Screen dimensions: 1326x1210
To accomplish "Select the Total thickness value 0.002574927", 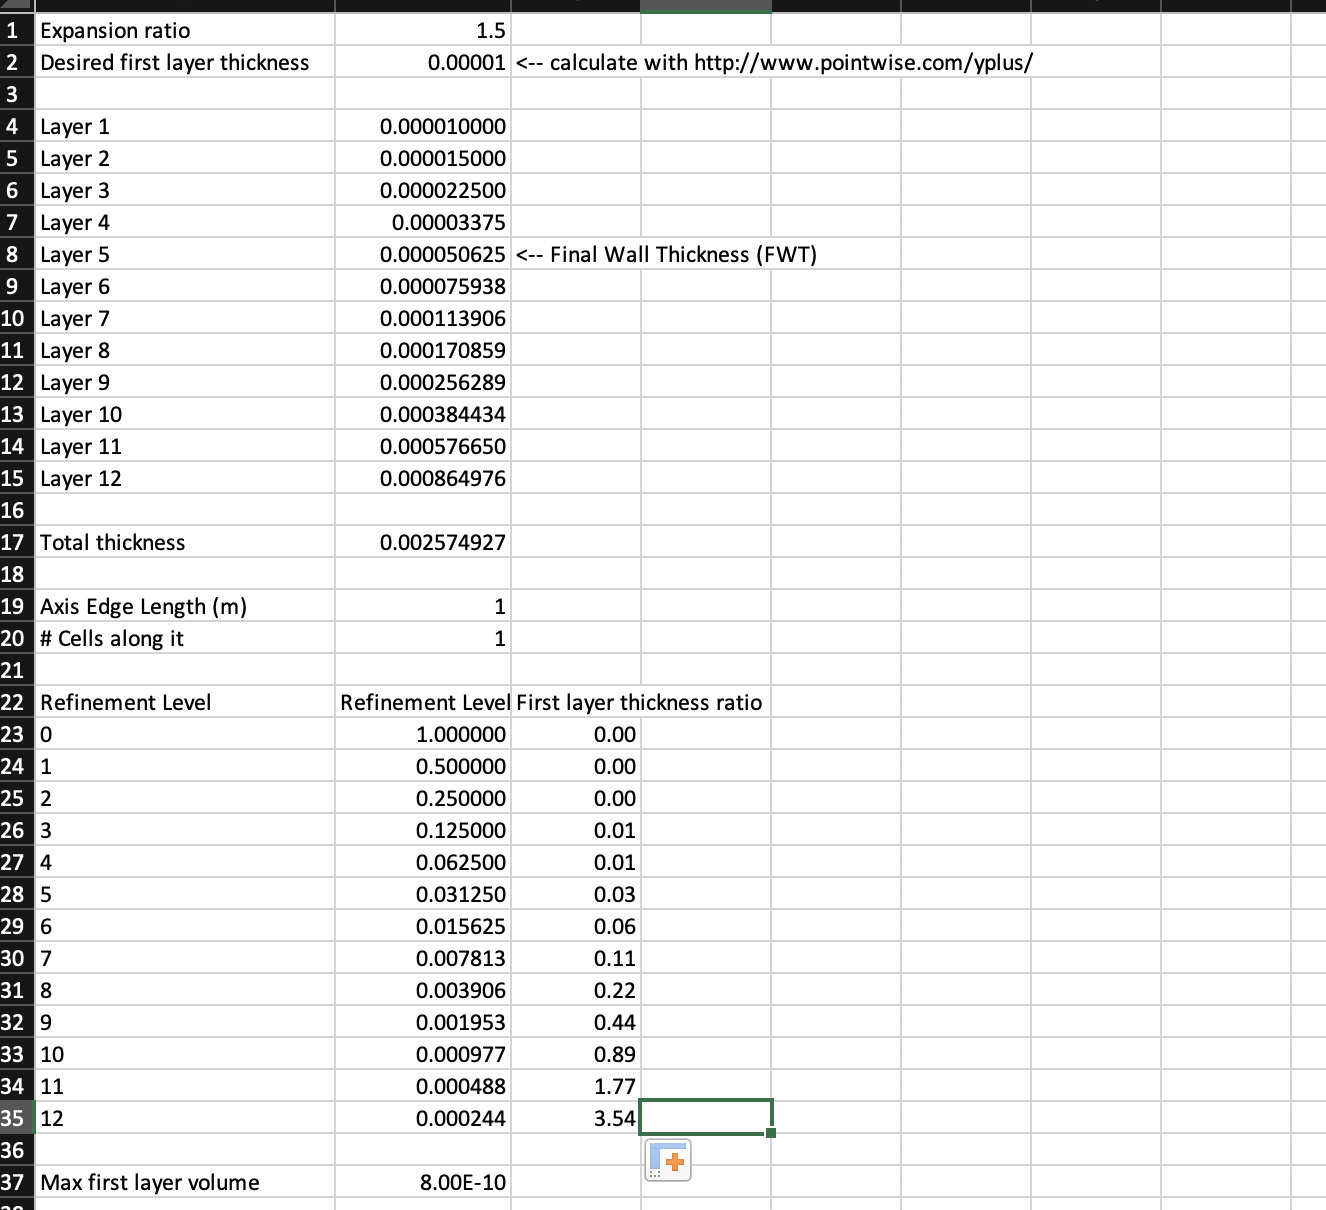I will tap(423, 543).
